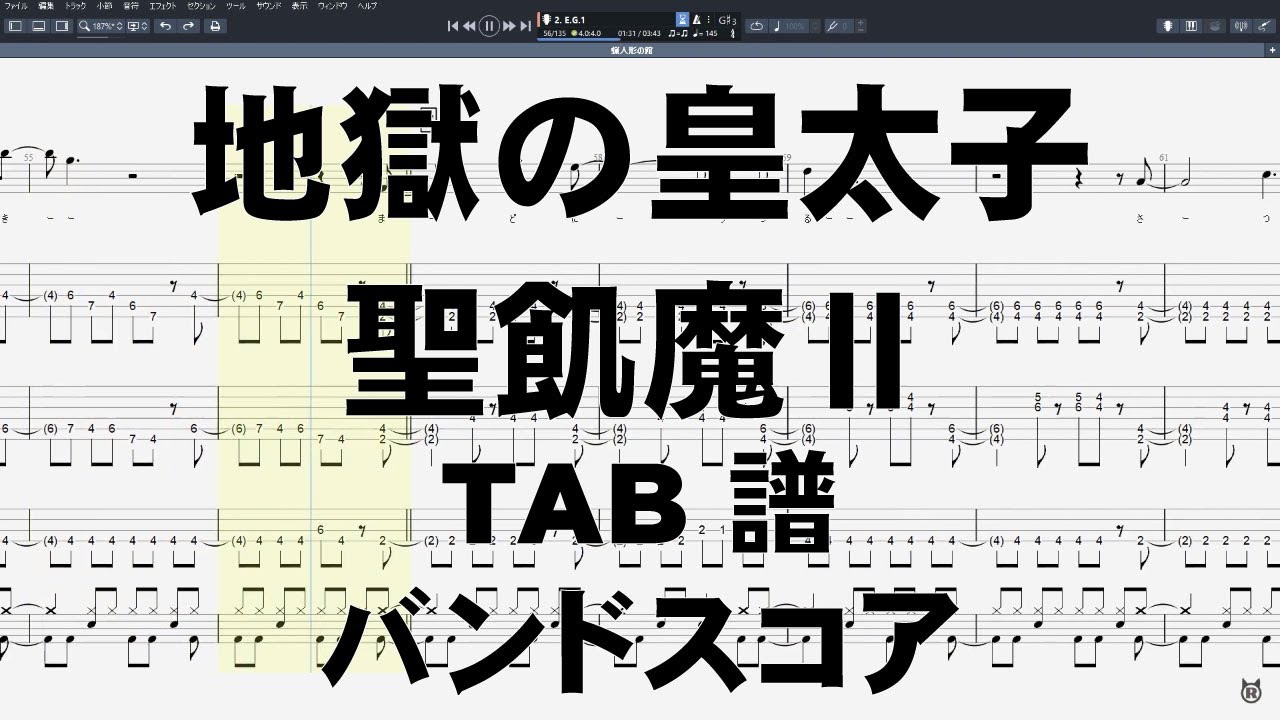Jump to song start with skip-back button
This screenshot has width=1280, height=720.
(452, 26)
